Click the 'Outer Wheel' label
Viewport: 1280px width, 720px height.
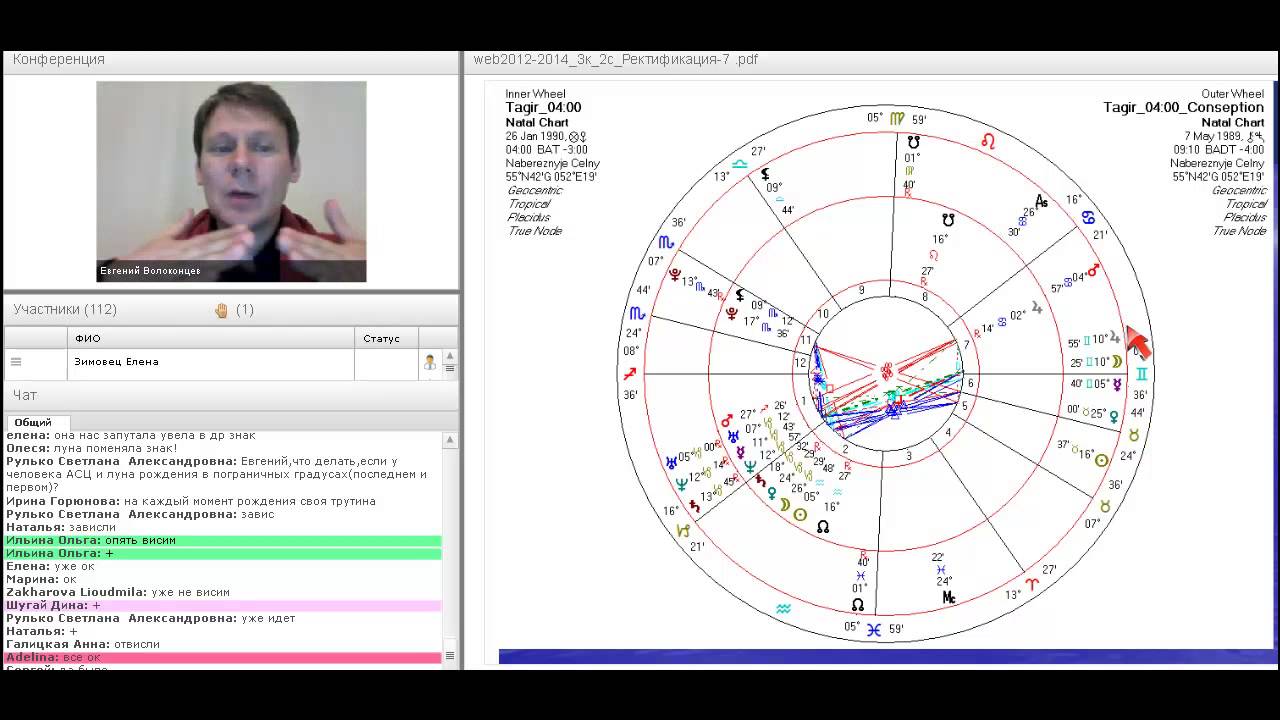[x=1233, y=94]
